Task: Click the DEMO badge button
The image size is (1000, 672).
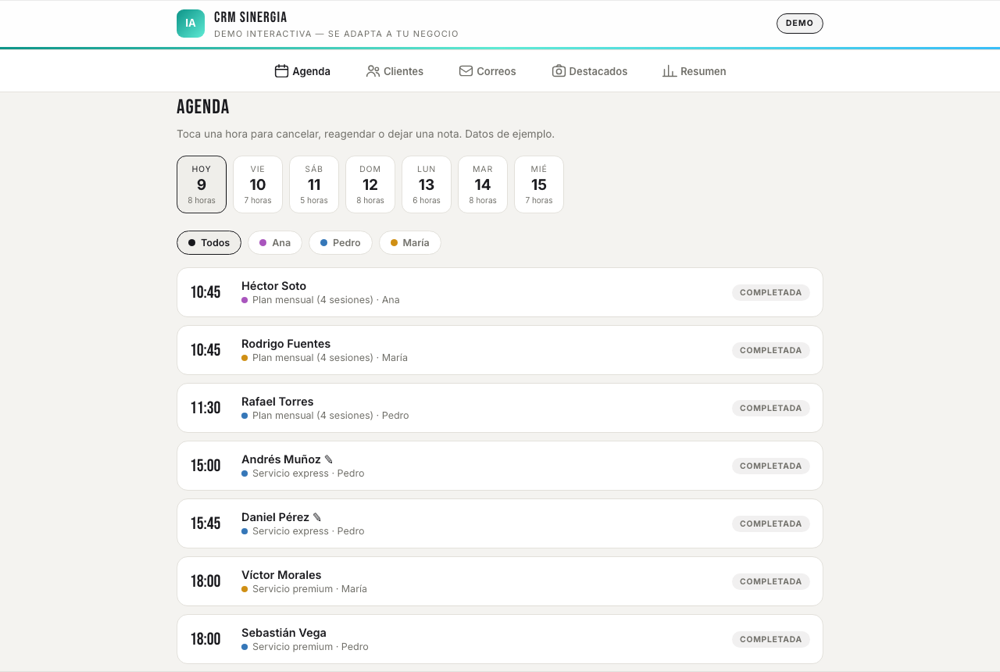Action: pyautogui.click(x=800, y=24)
